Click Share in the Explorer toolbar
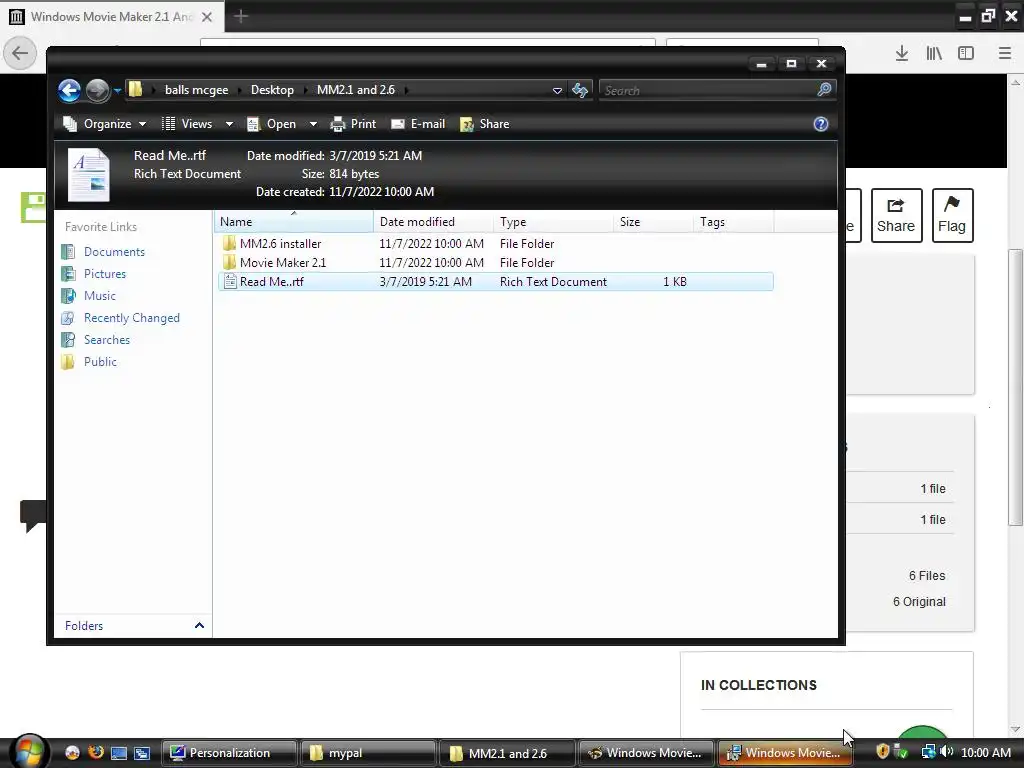The height and width of the screenshot is (768, 1024). pos(485,124)
